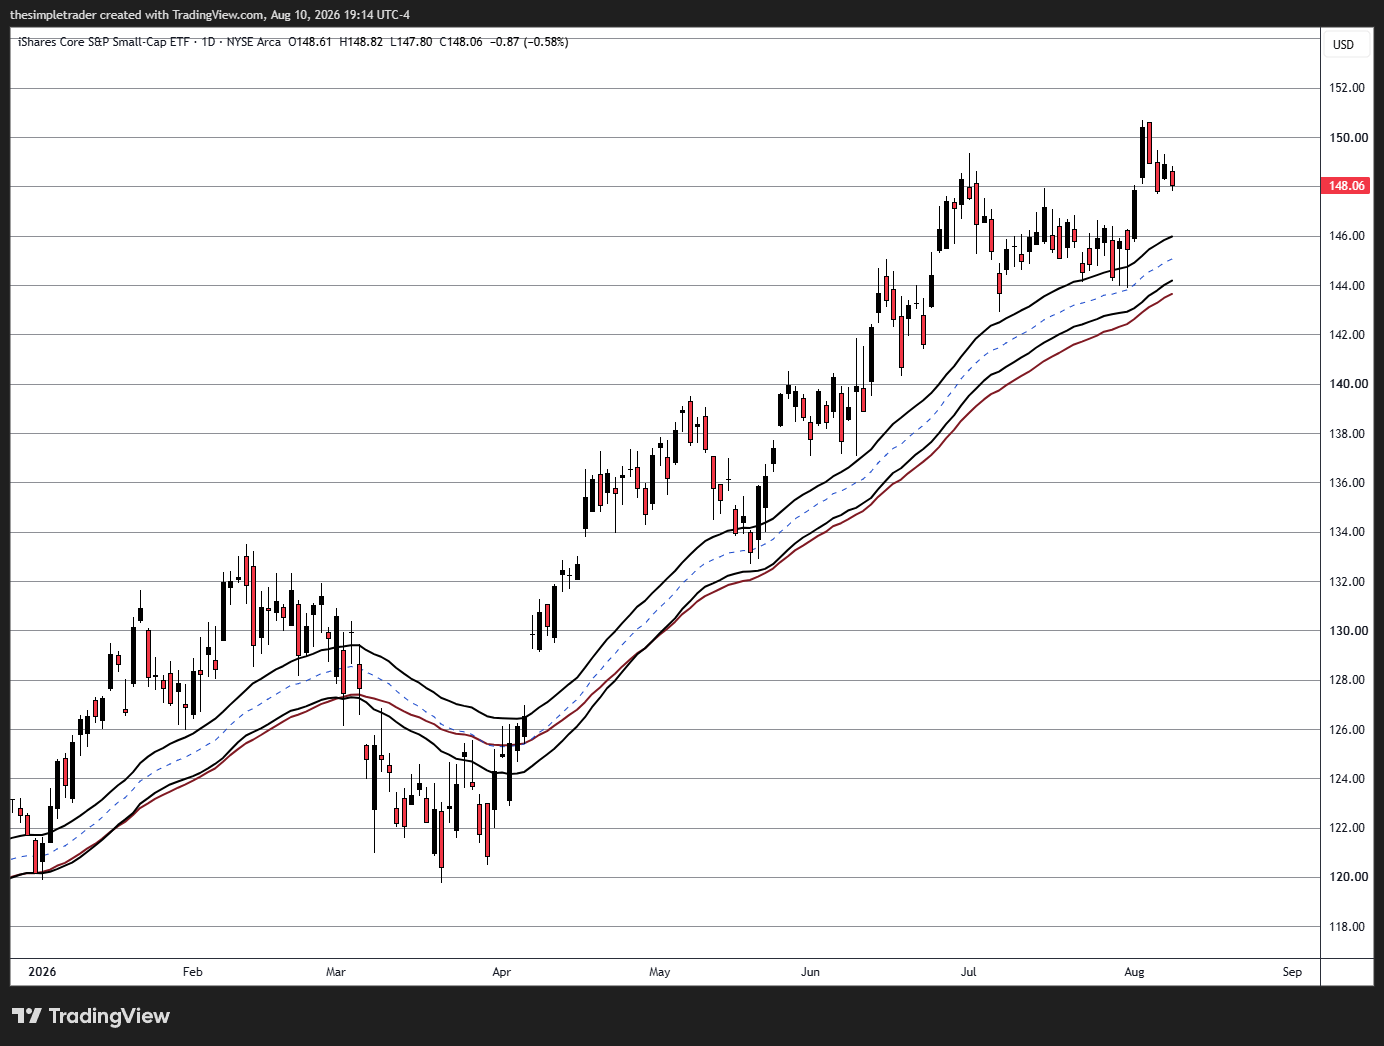Click the 120.00 price axis label

point(1347,877)
